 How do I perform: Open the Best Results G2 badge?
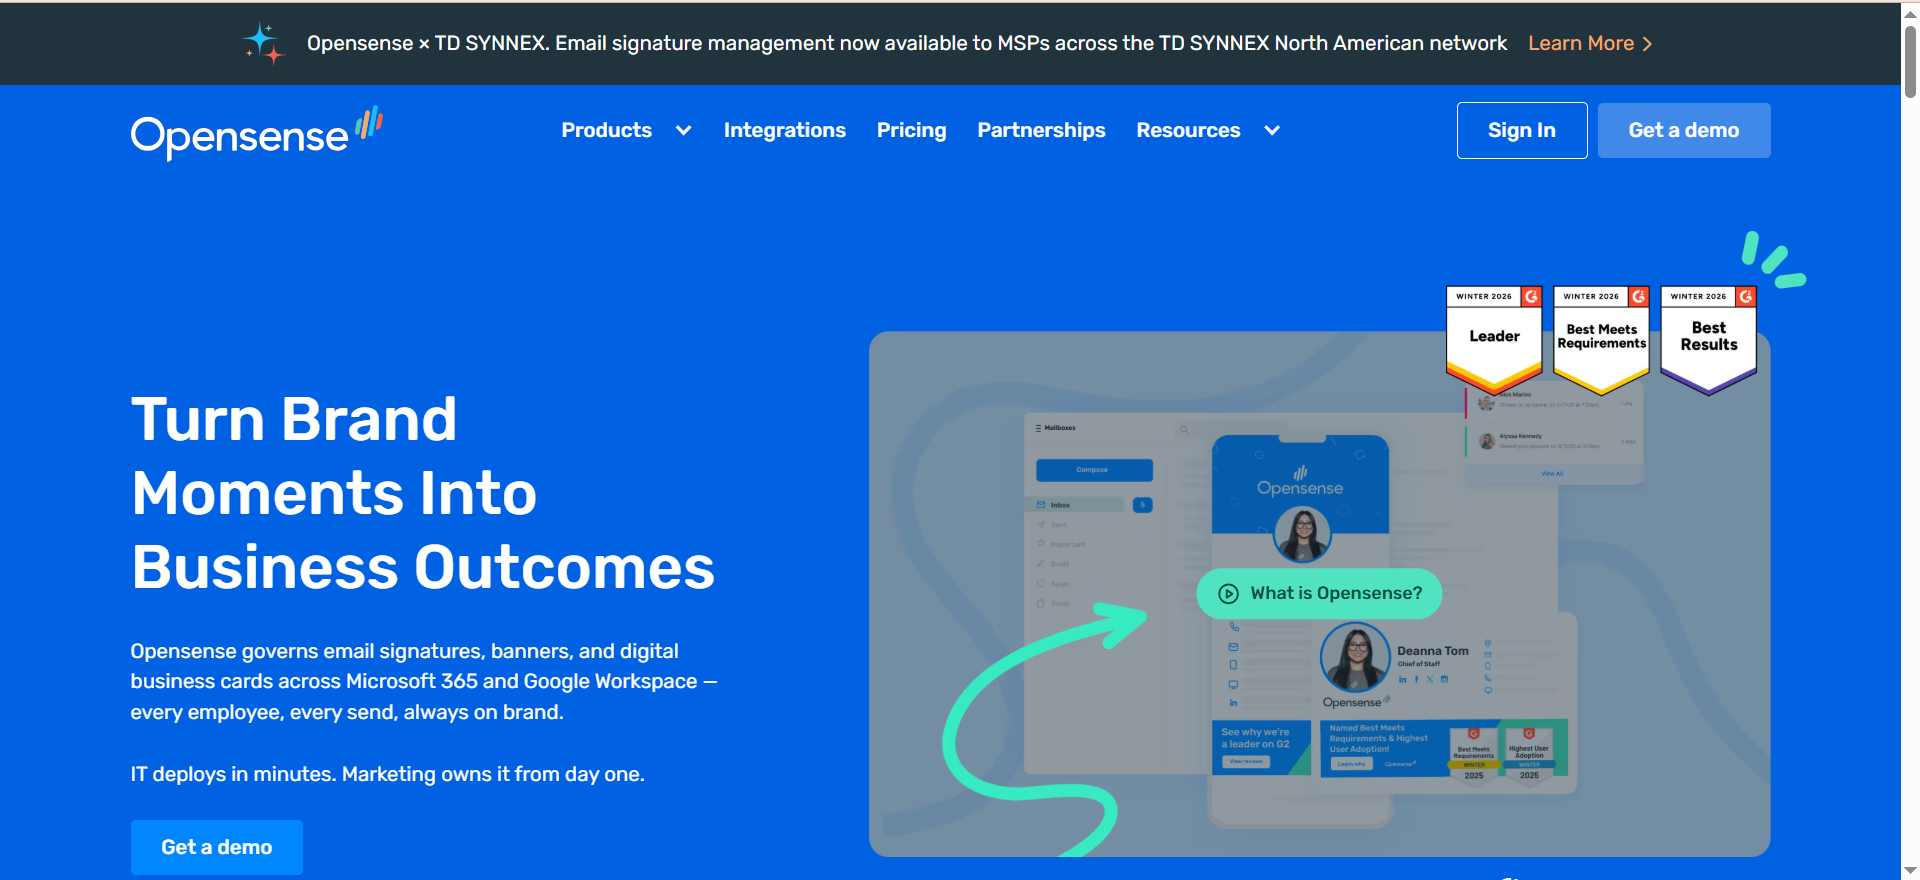[x=1709, y=339]
